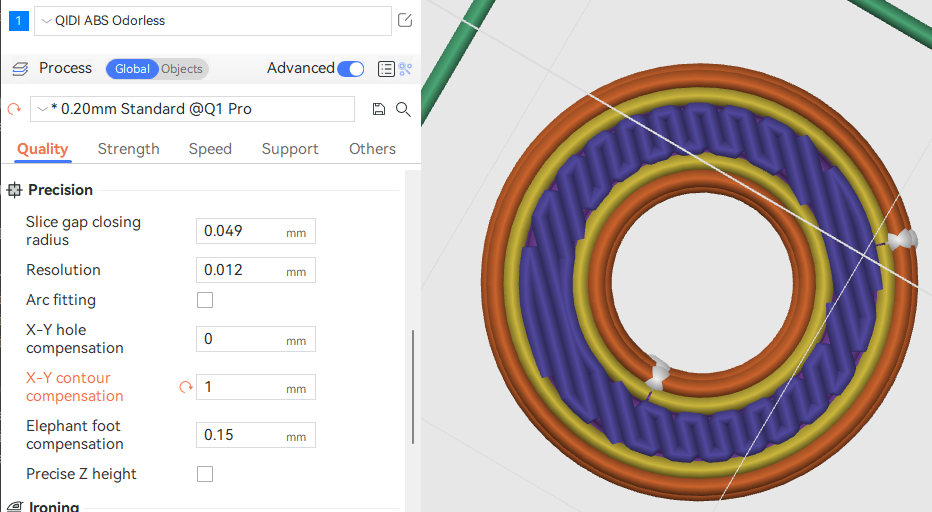The height and width of the screenshot is (512, 932).
Task: Enable the Arc fitting checkbox
Action: point(205,300)
